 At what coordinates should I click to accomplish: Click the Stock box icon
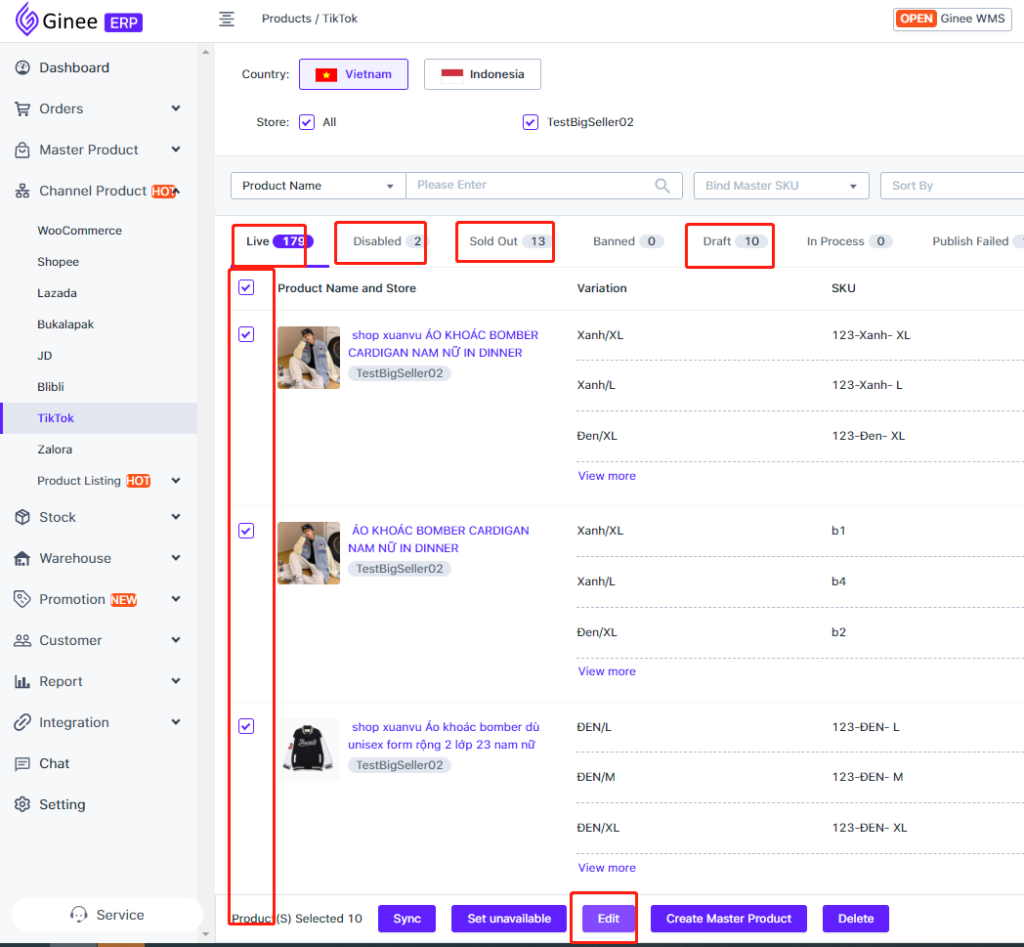[22, 517]
